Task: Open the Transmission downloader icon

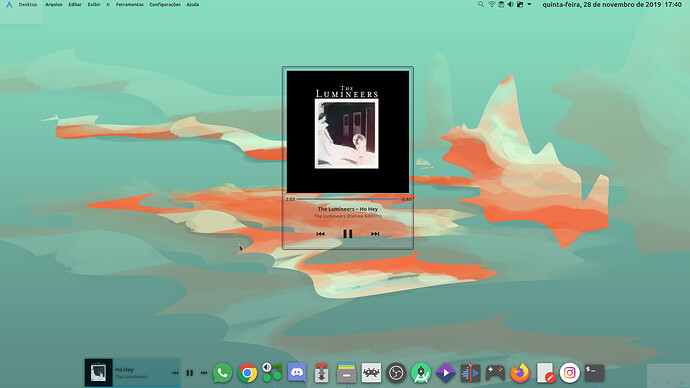Action: pyautogui.click(x=322, y=373)
